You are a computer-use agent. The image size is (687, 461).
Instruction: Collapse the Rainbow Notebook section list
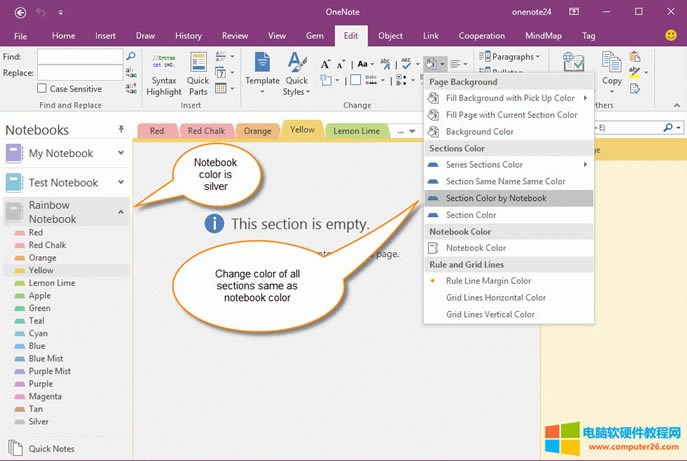121,211
